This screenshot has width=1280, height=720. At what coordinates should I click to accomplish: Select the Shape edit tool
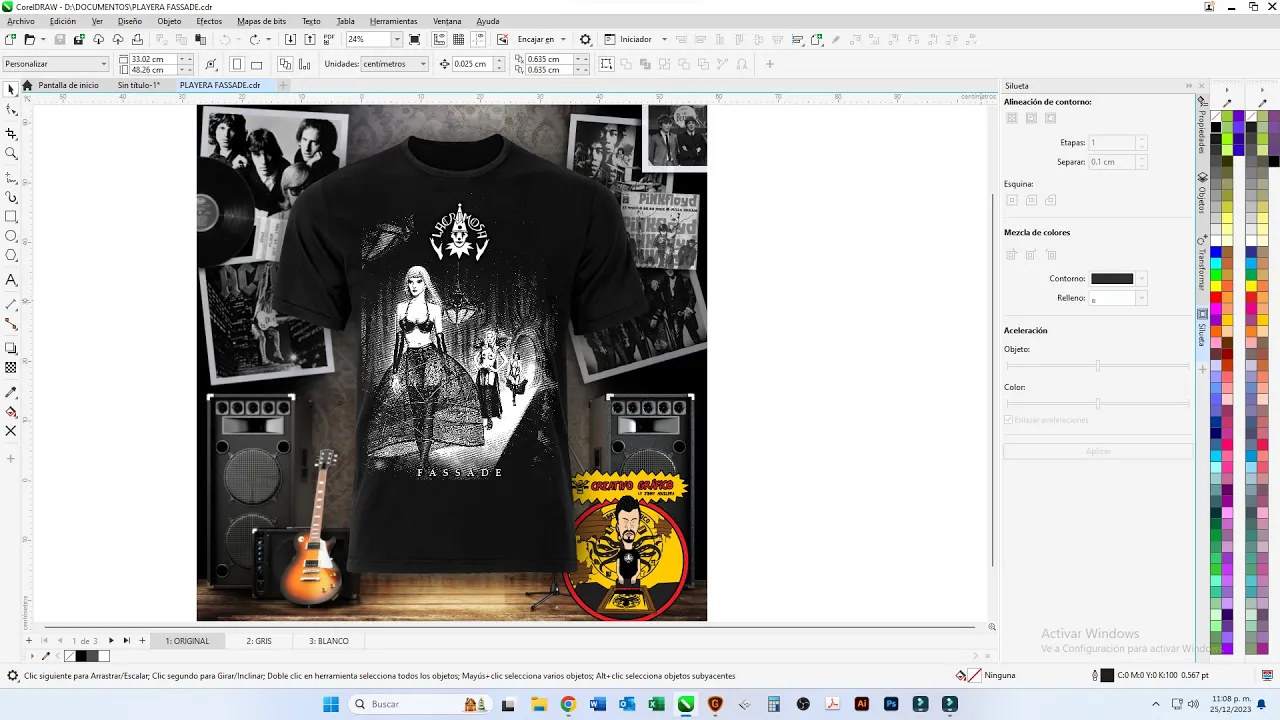tap(11, 110)
